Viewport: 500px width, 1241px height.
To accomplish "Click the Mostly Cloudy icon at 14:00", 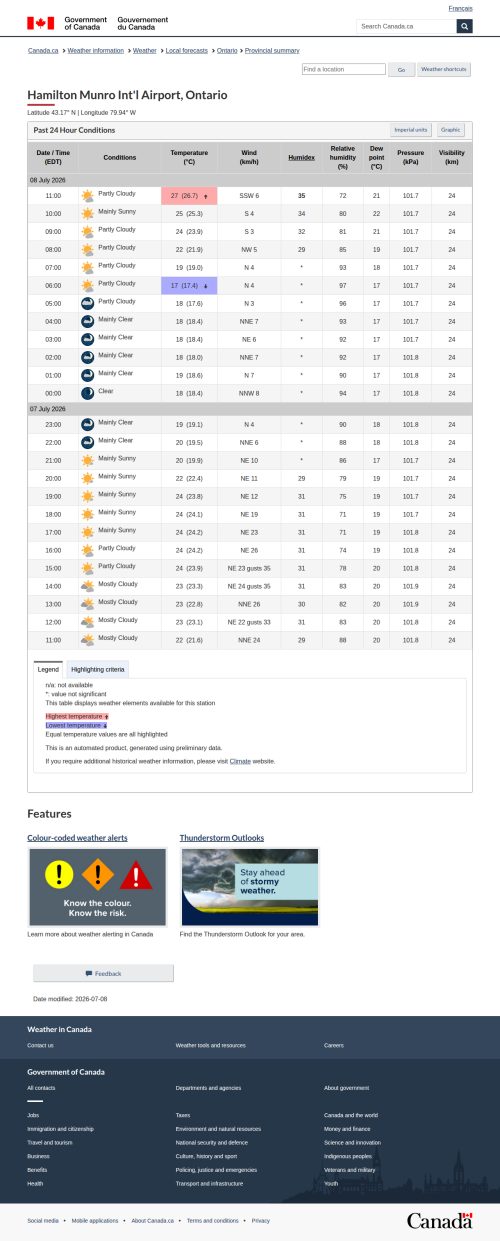I will 88,587.
